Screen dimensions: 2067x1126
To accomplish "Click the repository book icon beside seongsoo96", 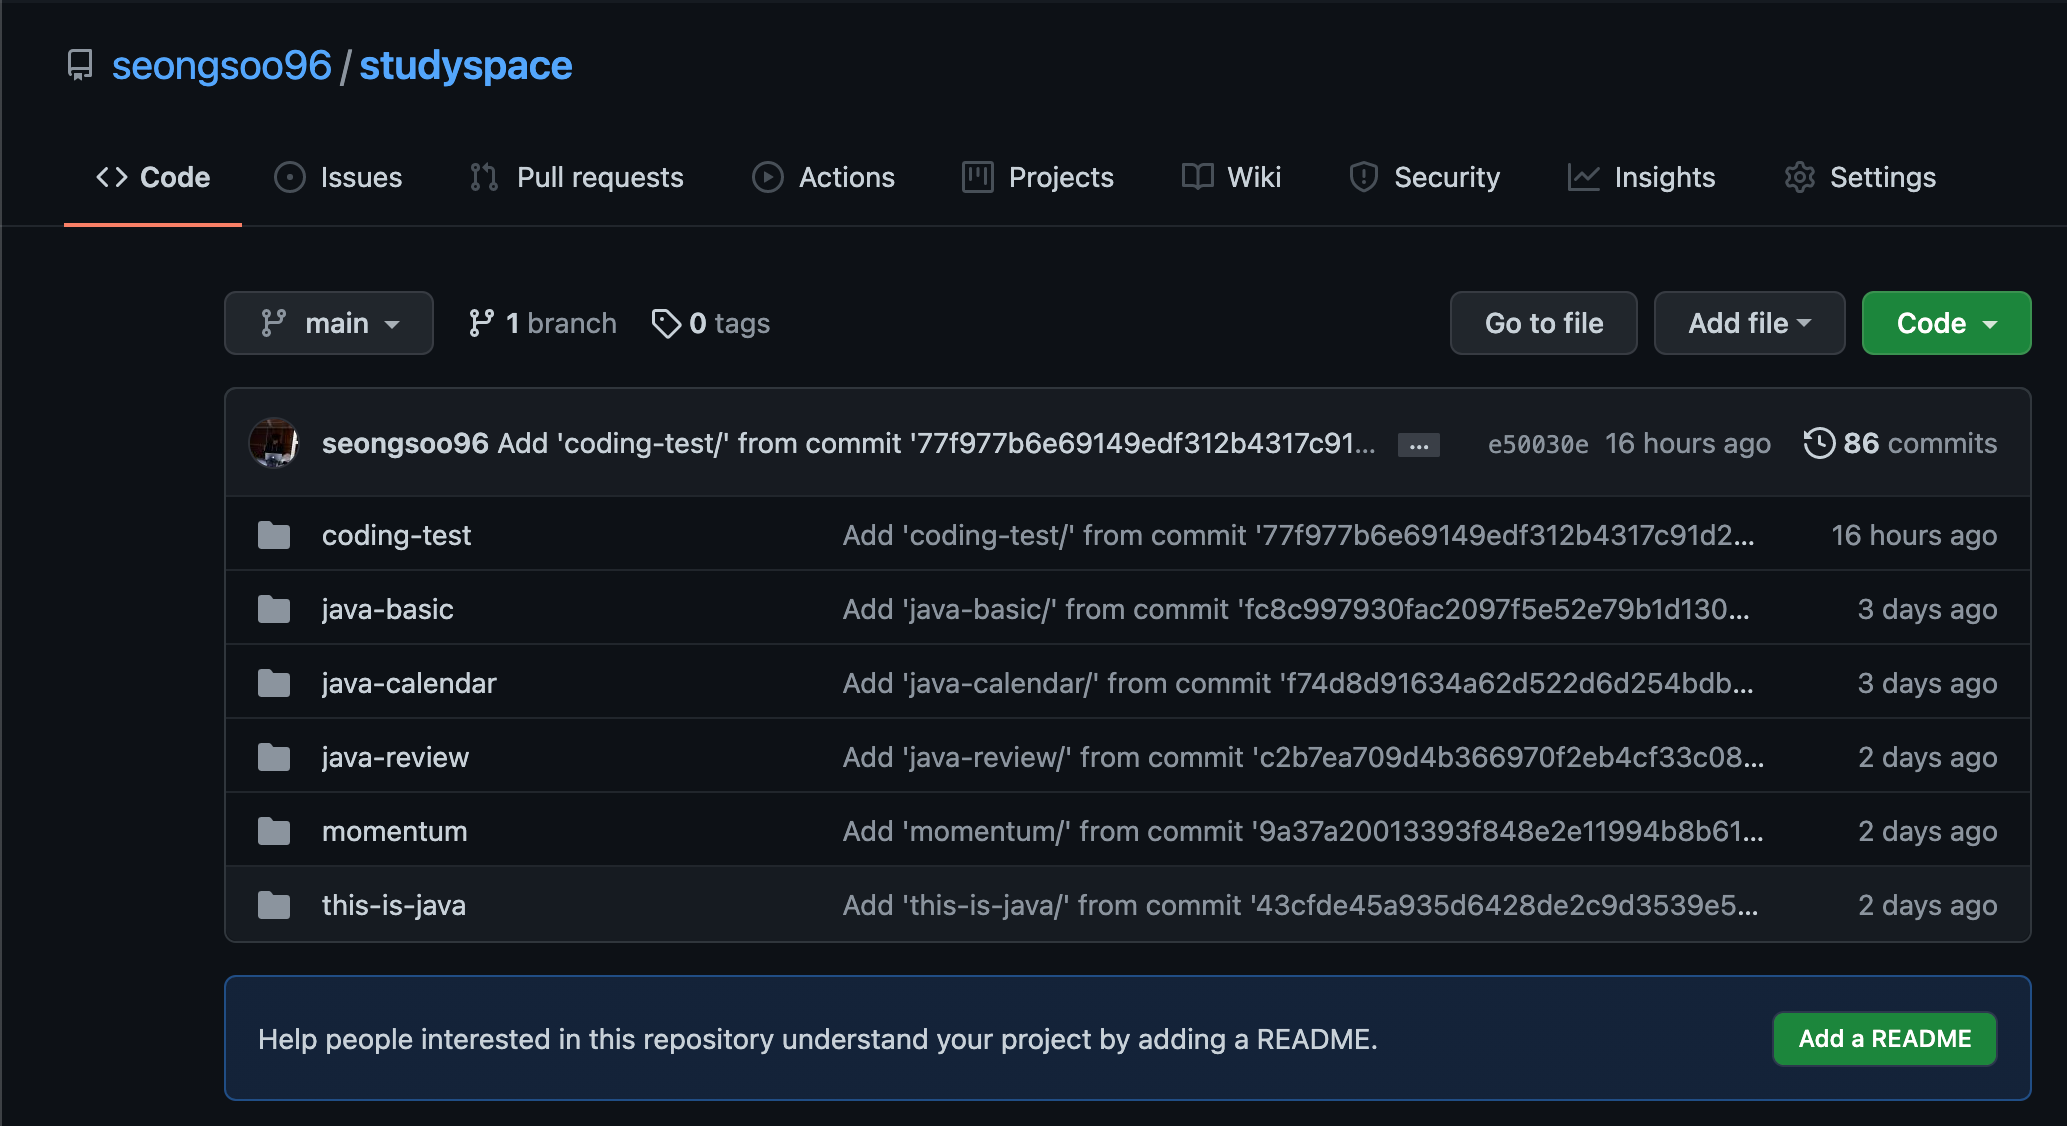I will coord(80,65).
